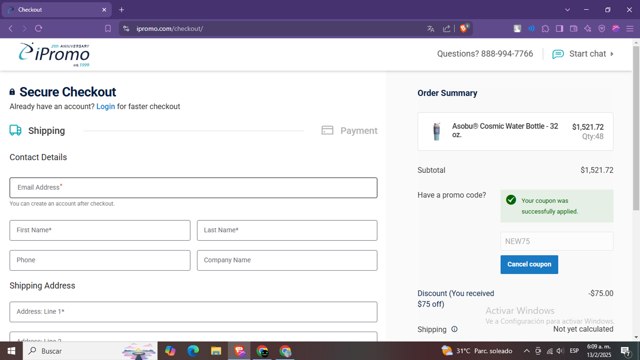Focus the Address Line 1 field
Viewport: 640px width, 360px height.
tap(193, 312)
